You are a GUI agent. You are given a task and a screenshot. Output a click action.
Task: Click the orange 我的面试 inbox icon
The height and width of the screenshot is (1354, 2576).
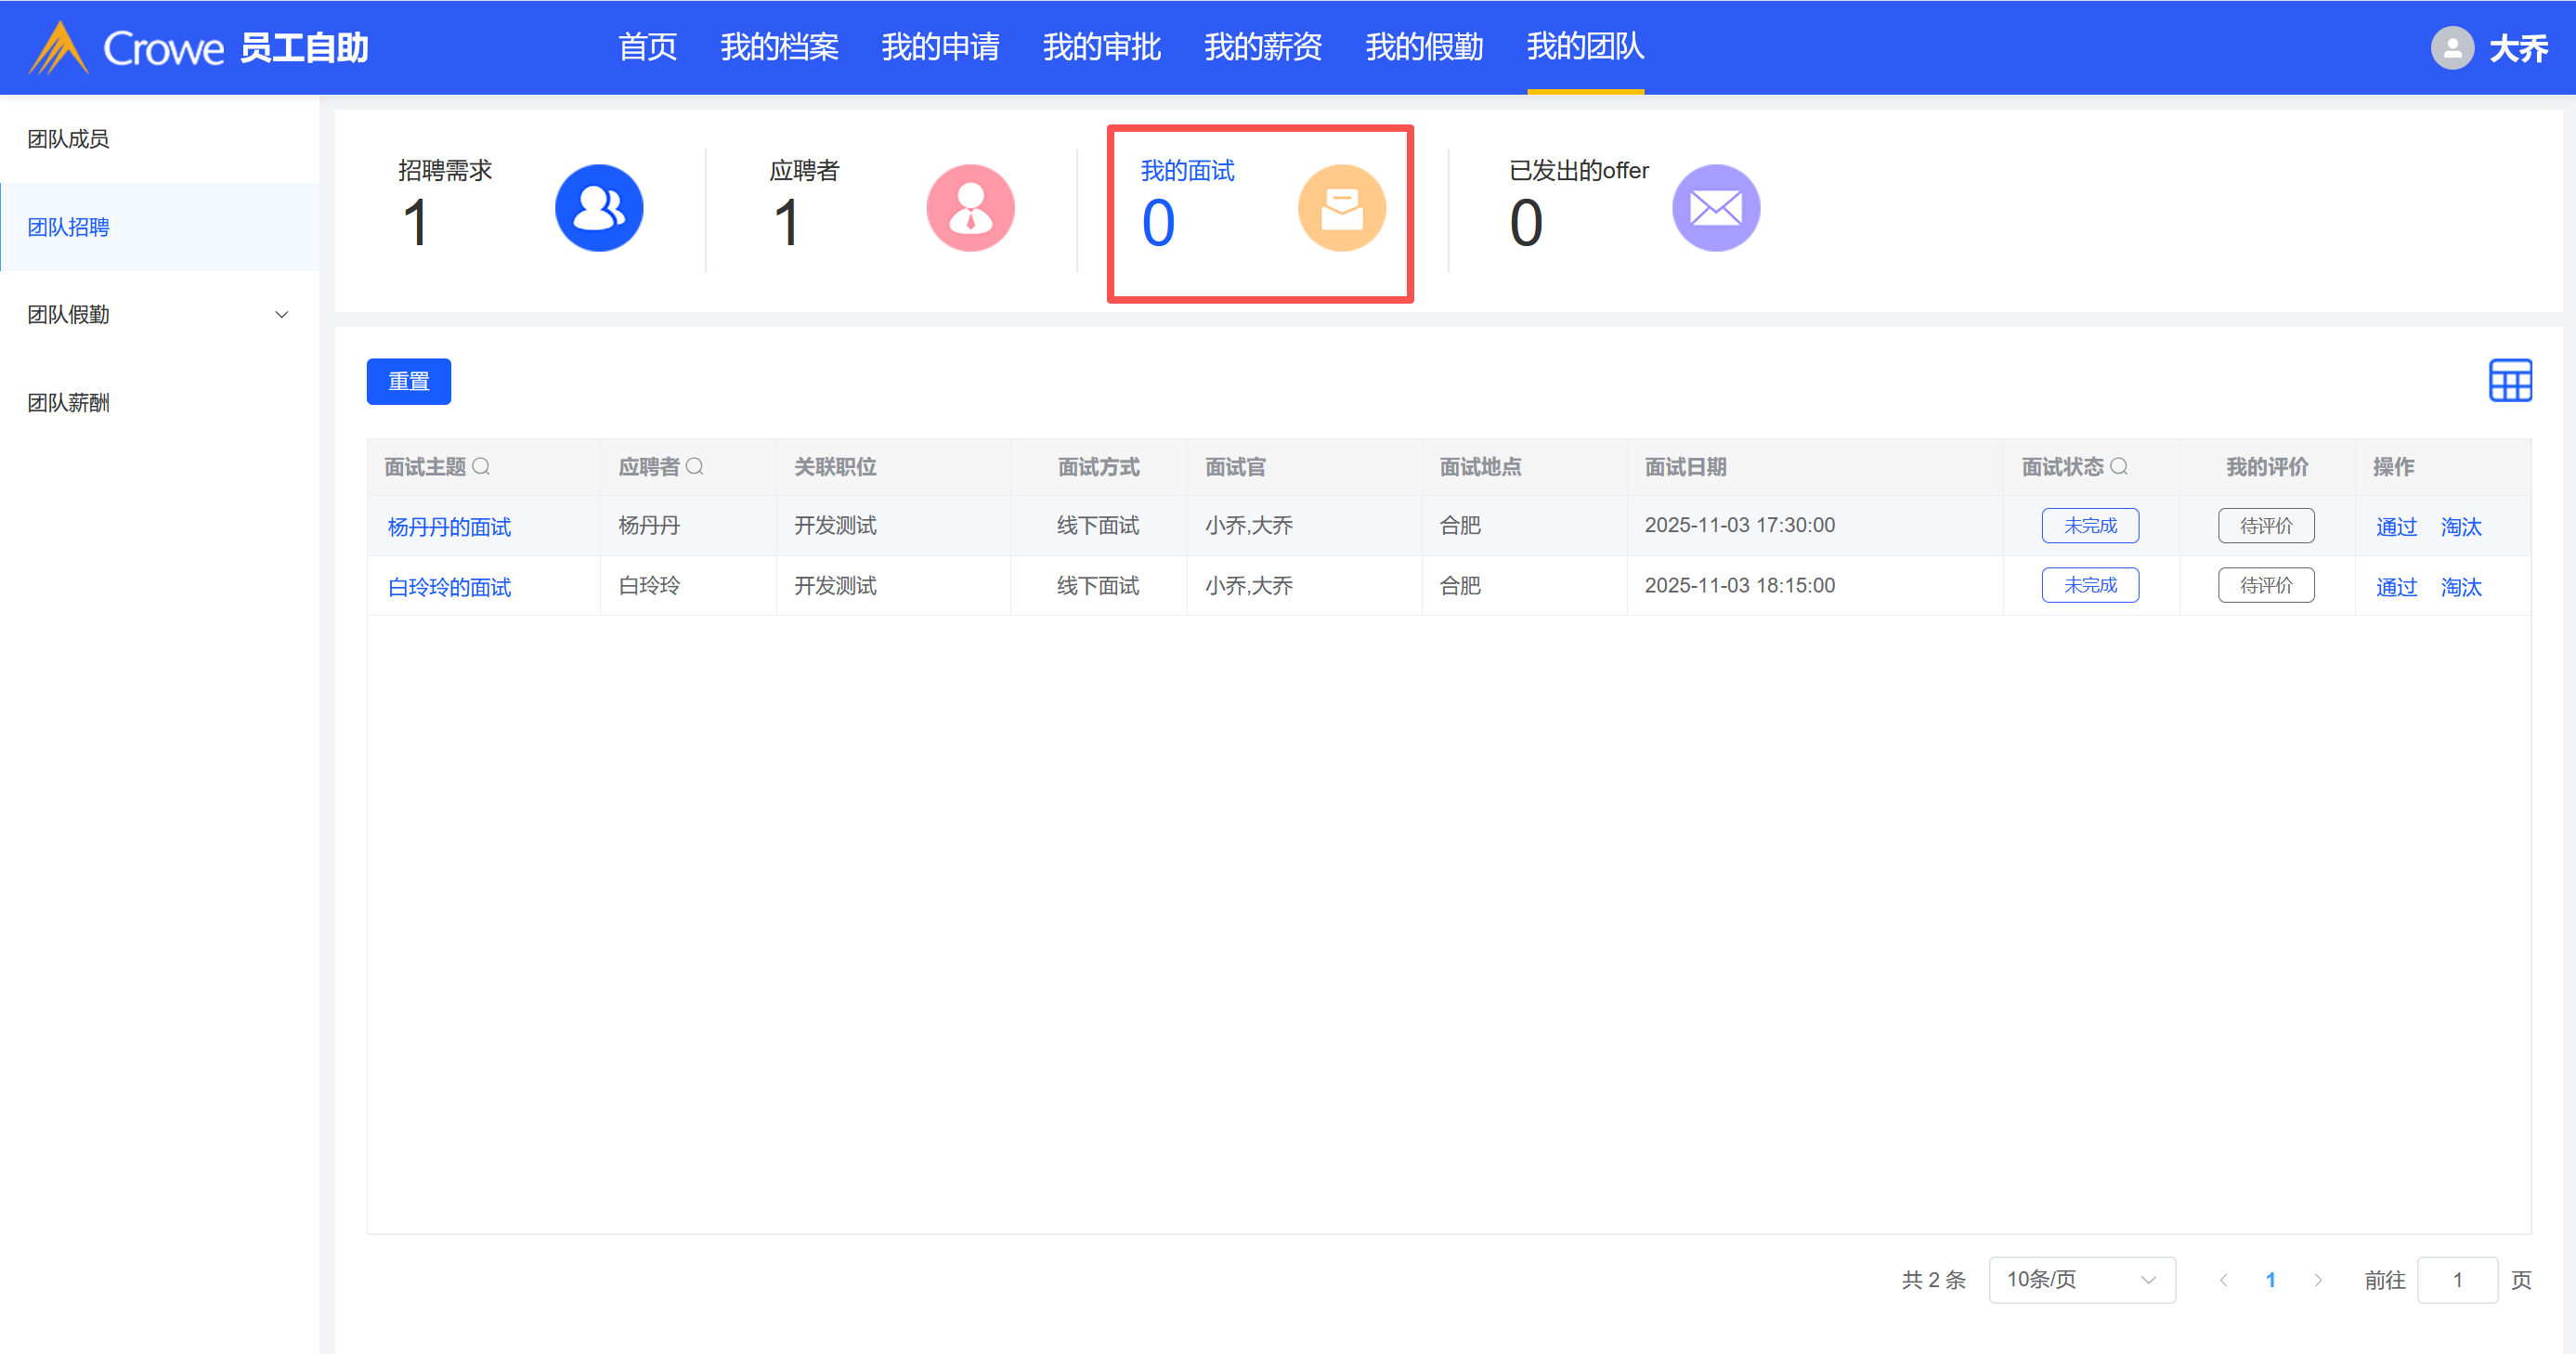coord(1341,208)
